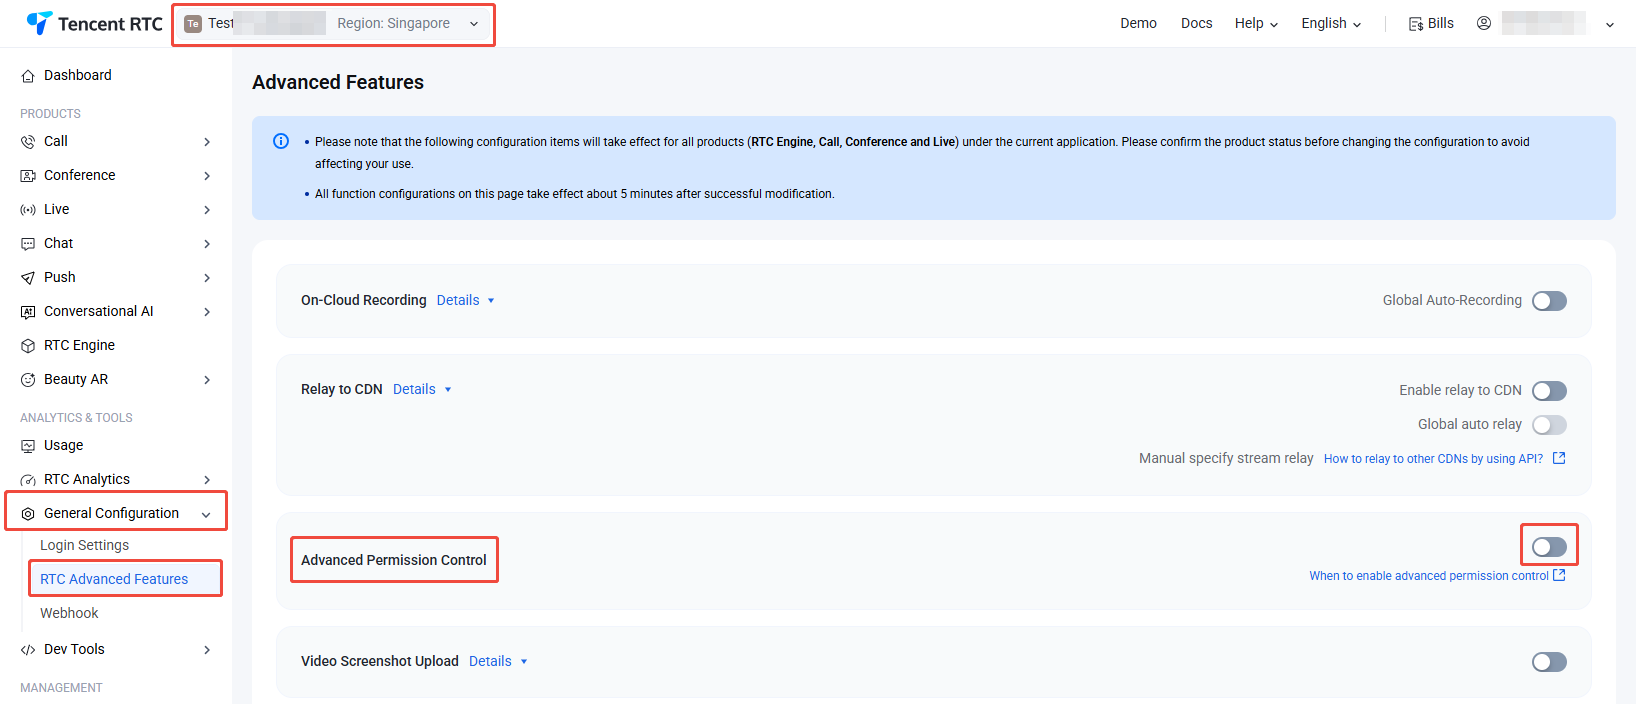The image size is (1636, 704).
Task: Click the info icon in notice banner
Action: (x=281, y=141)
